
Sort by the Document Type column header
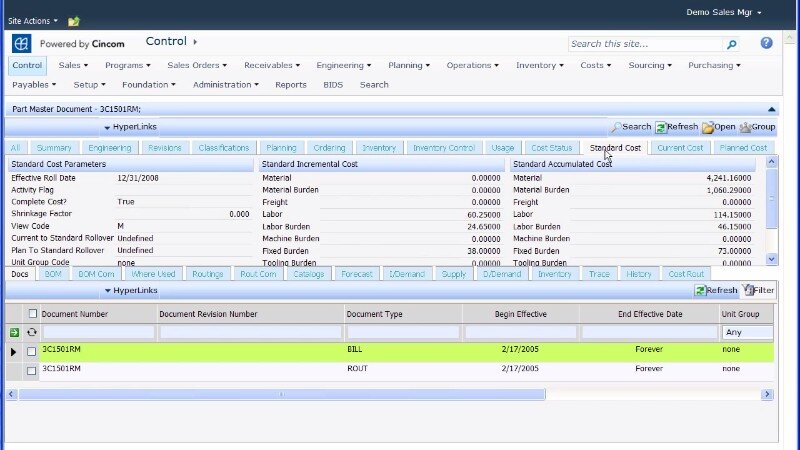[402, 314]
